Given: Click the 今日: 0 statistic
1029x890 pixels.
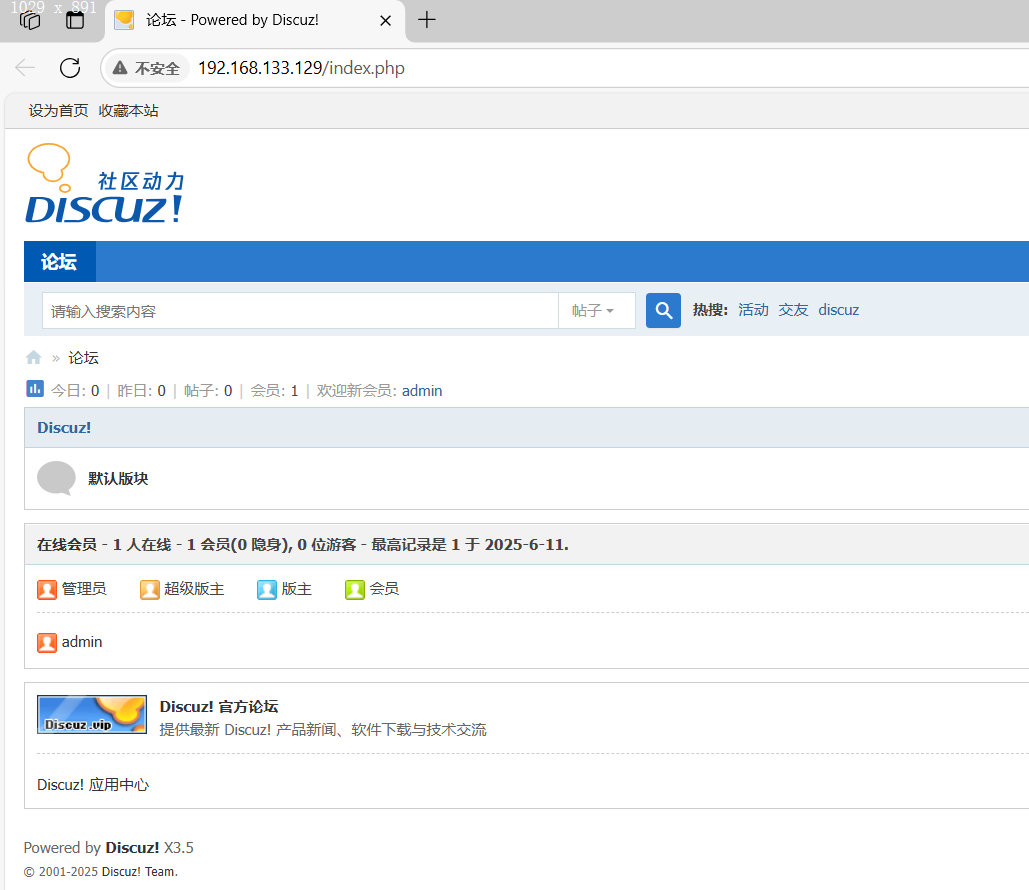Looking at the screenshot, I should coord(75,391).
